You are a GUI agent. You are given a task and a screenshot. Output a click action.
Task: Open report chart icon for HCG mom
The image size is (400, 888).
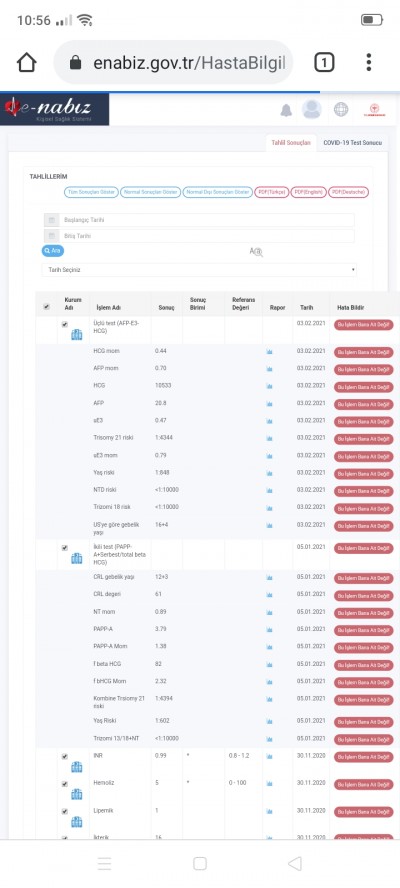point(269,352)
